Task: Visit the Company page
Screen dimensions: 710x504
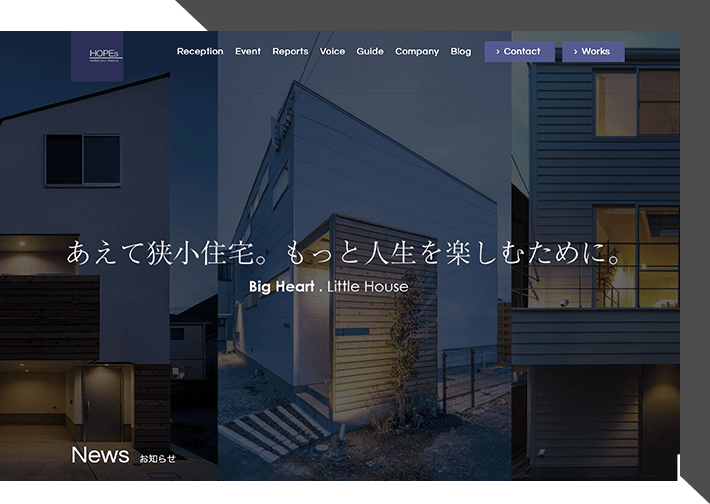Action: click(x=417, y=52)
